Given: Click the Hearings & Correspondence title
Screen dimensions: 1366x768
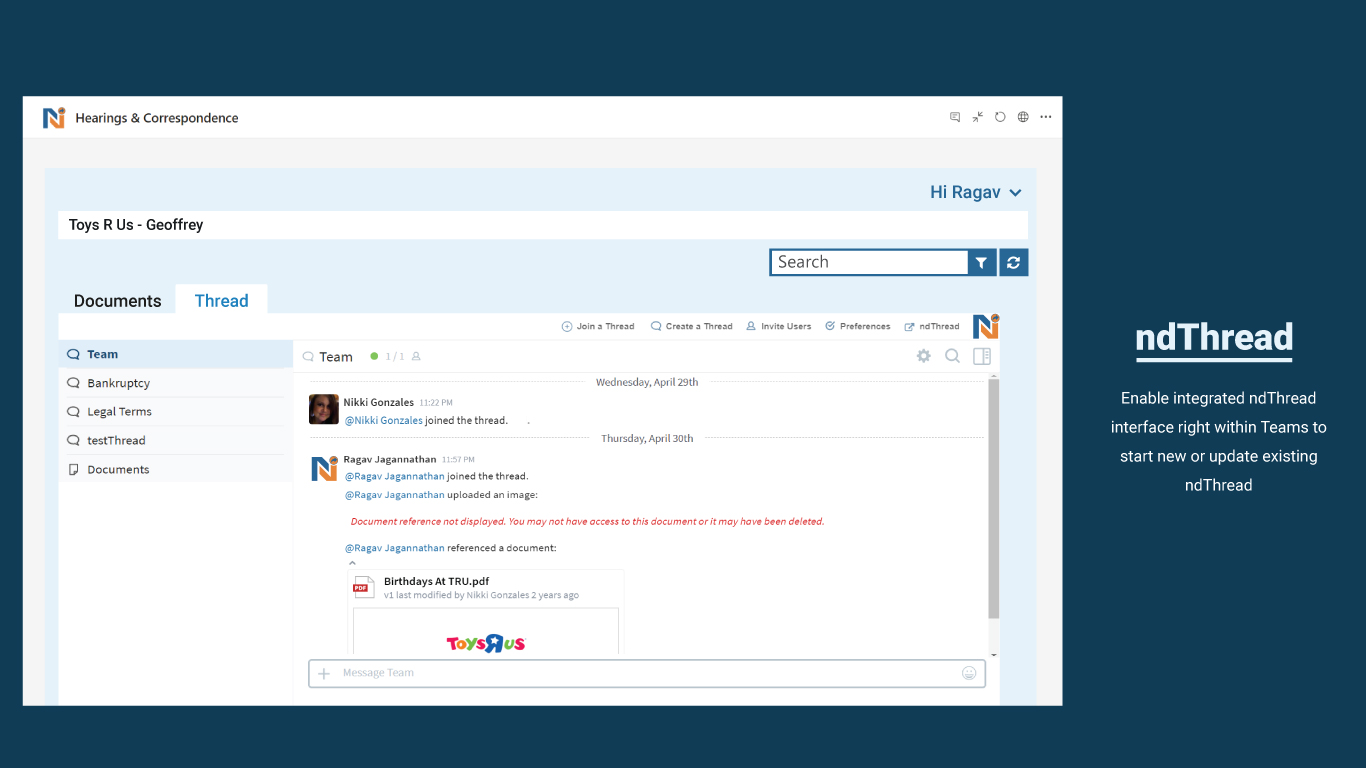Looking at the screenshot, I should pos(157,118).
